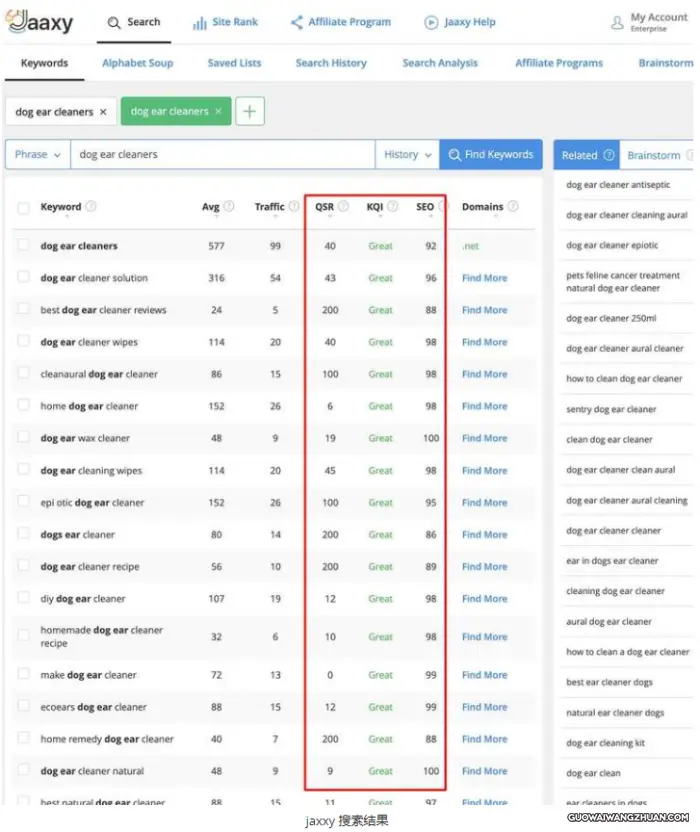Click the Search magnifier icon in top navigation
700x832 pixels.
pos(114,23)
